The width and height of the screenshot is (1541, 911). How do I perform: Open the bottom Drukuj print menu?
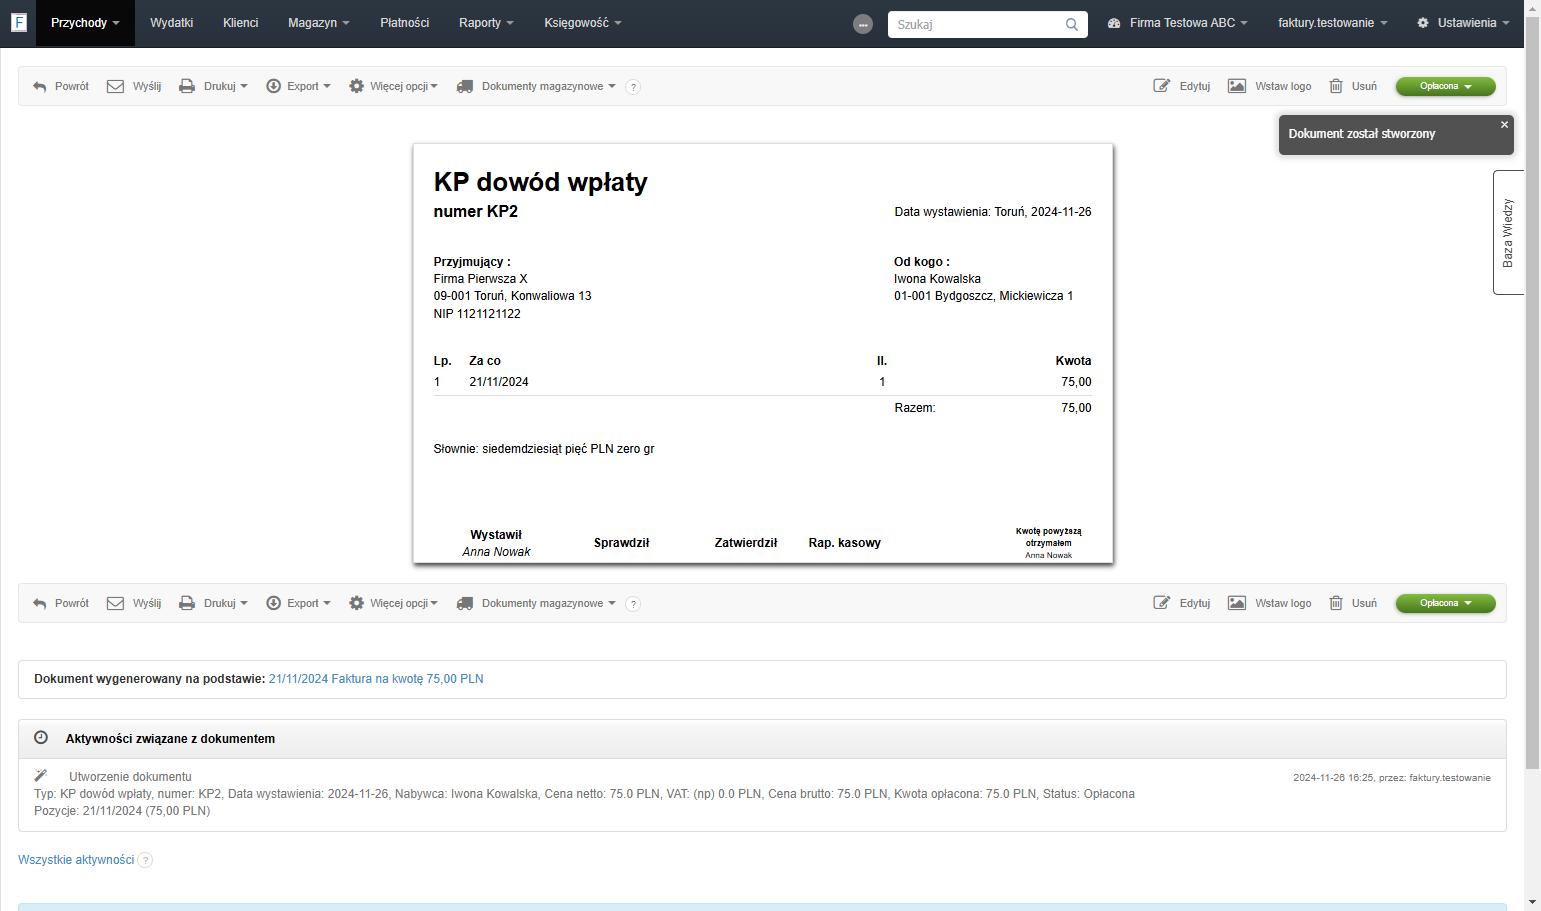click(x=213, y=604)
